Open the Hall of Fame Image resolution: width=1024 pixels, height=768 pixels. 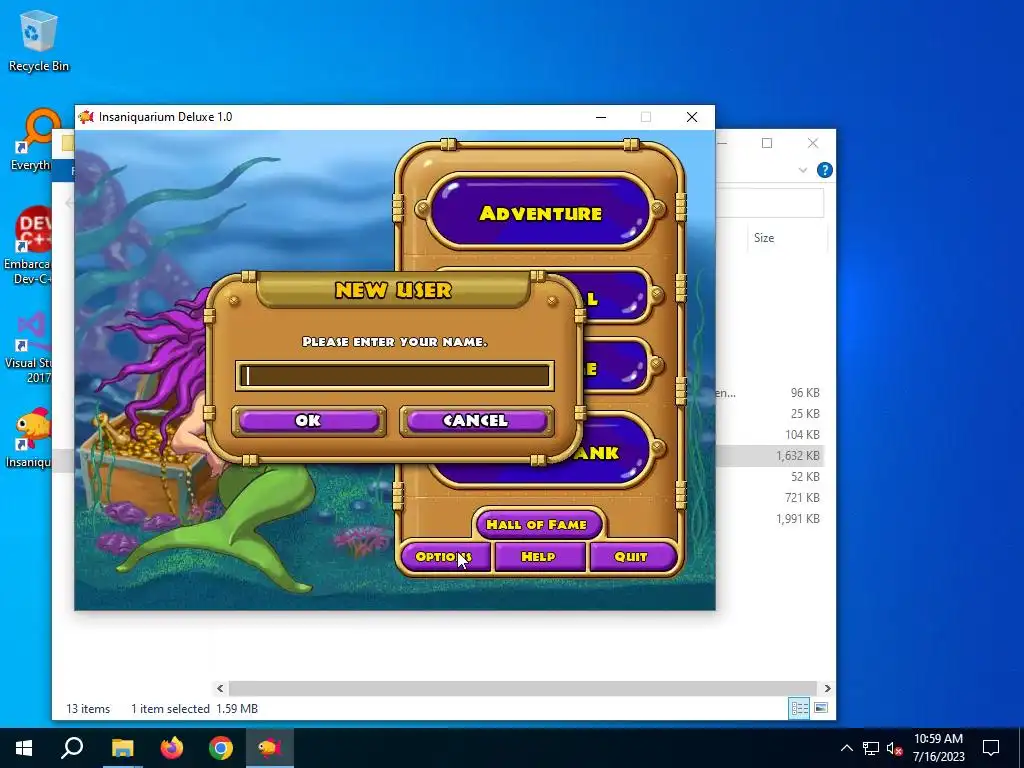[x=537, y=524]
